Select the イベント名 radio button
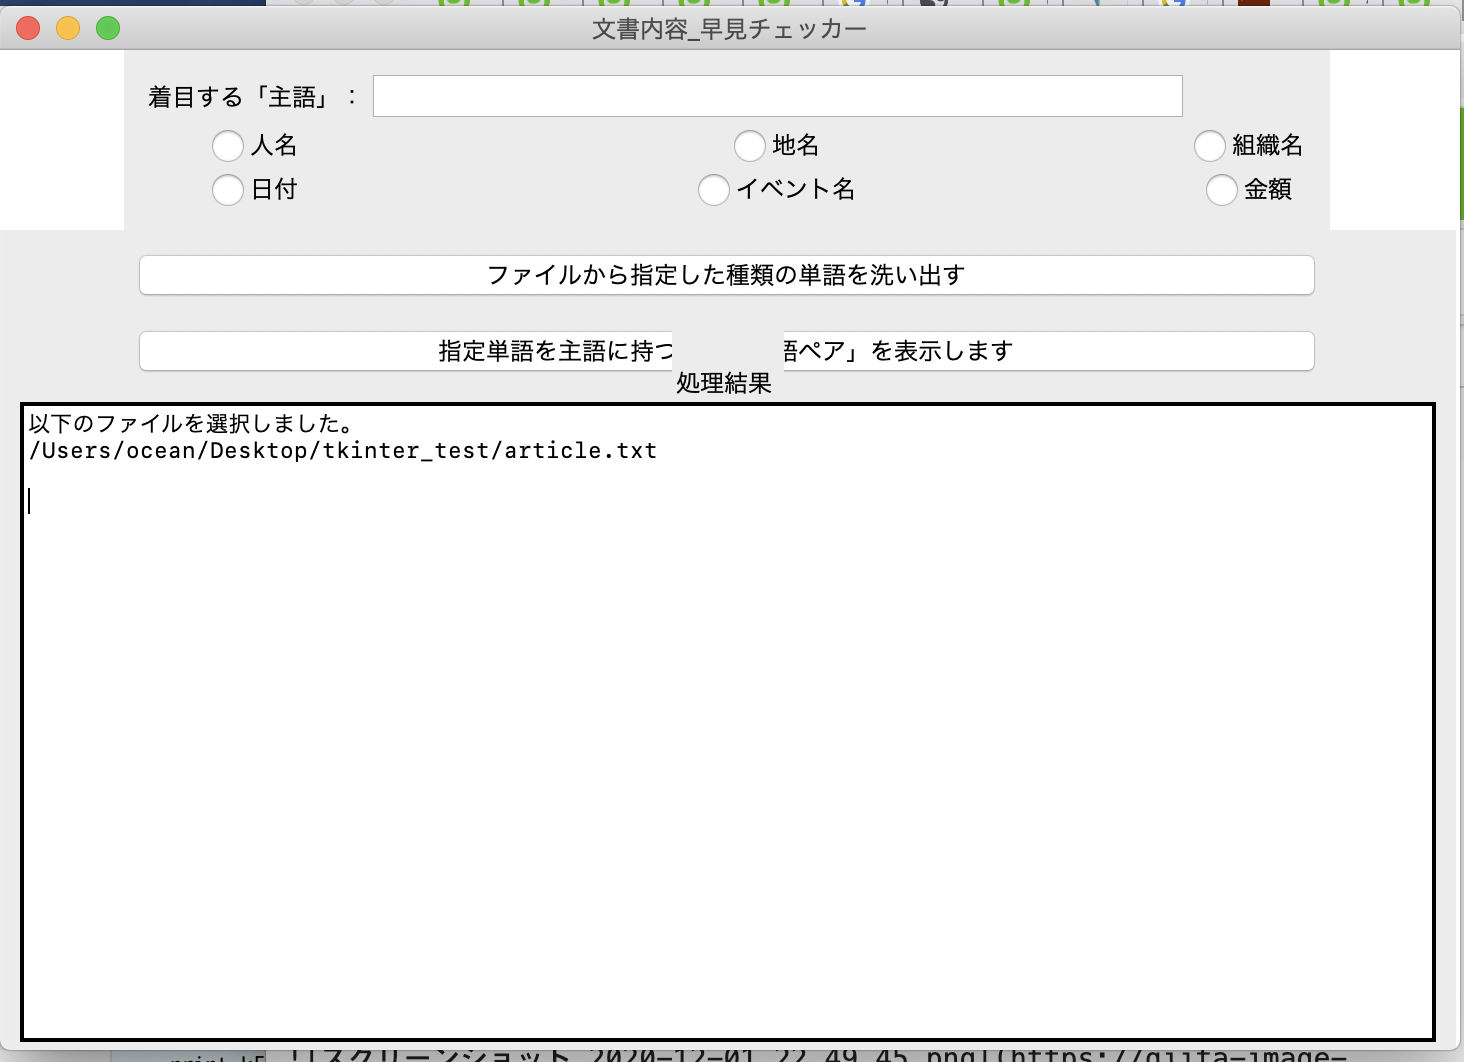1464x1062 pixels. (714, 190)
